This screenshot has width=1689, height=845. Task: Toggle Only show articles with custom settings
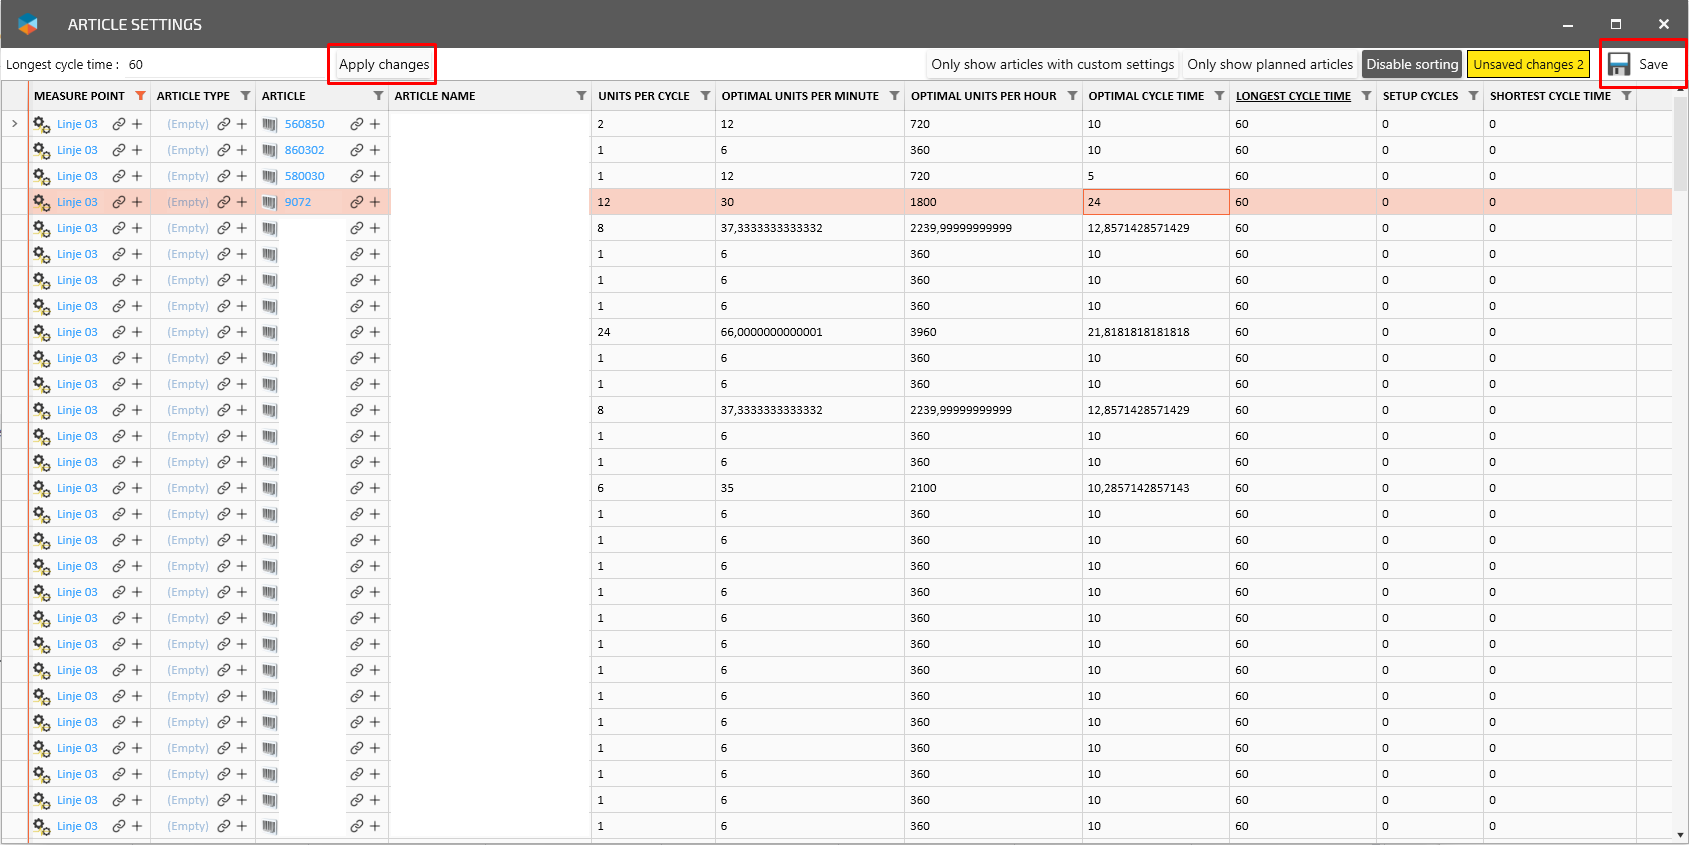(1052, 64)
